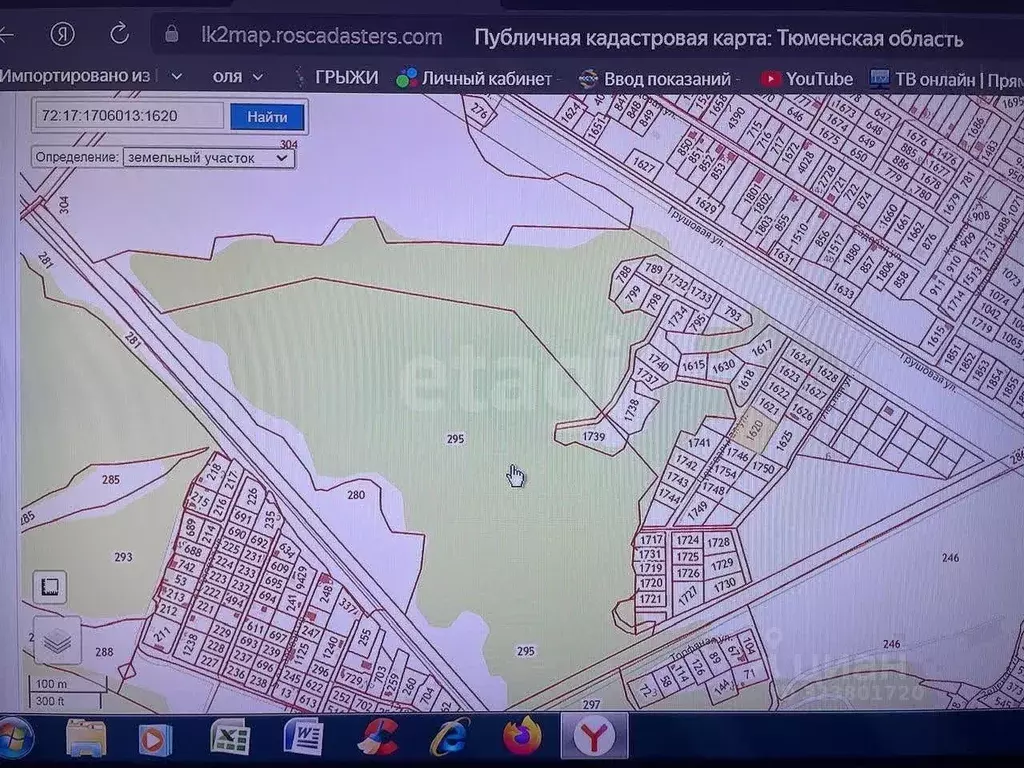
Task: Click the ТВ онлайн bookmark icon
Action: (880, 77)
